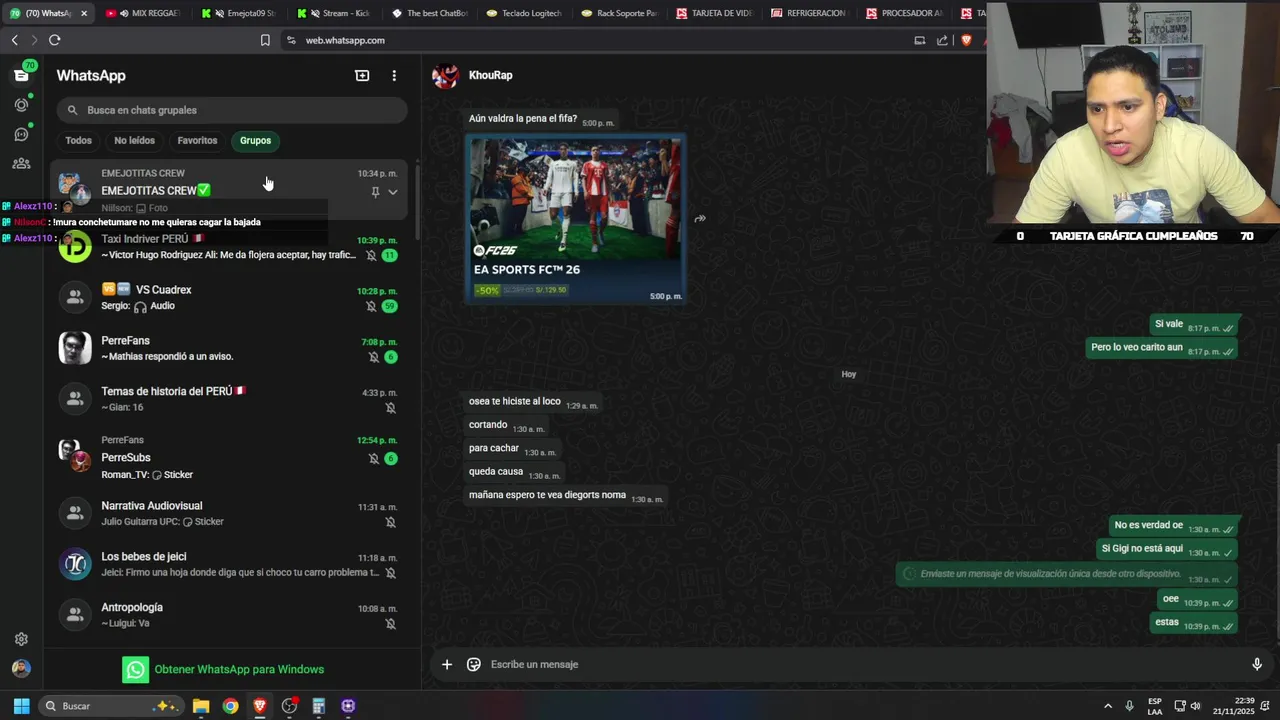Open the WhatsApp three-dot menu
The height and width of the screenshot is (720, 1280).
pos(394,75)
